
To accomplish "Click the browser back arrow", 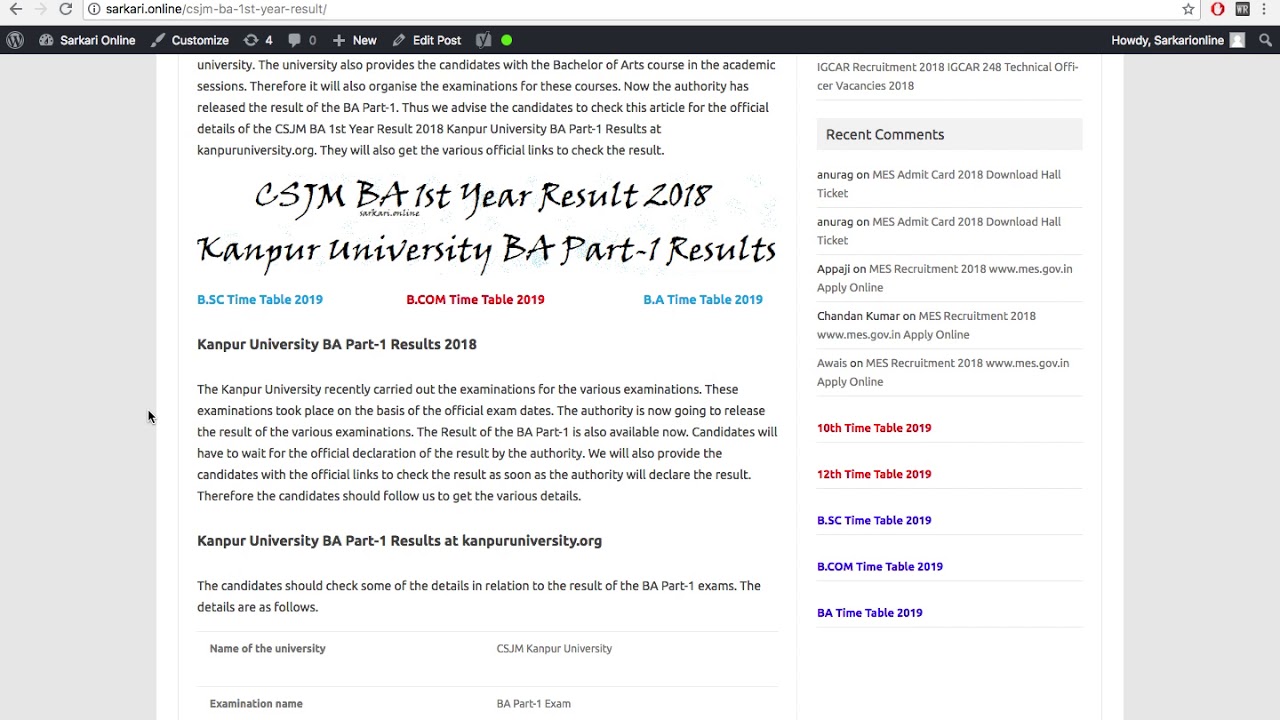I will 16,9.
